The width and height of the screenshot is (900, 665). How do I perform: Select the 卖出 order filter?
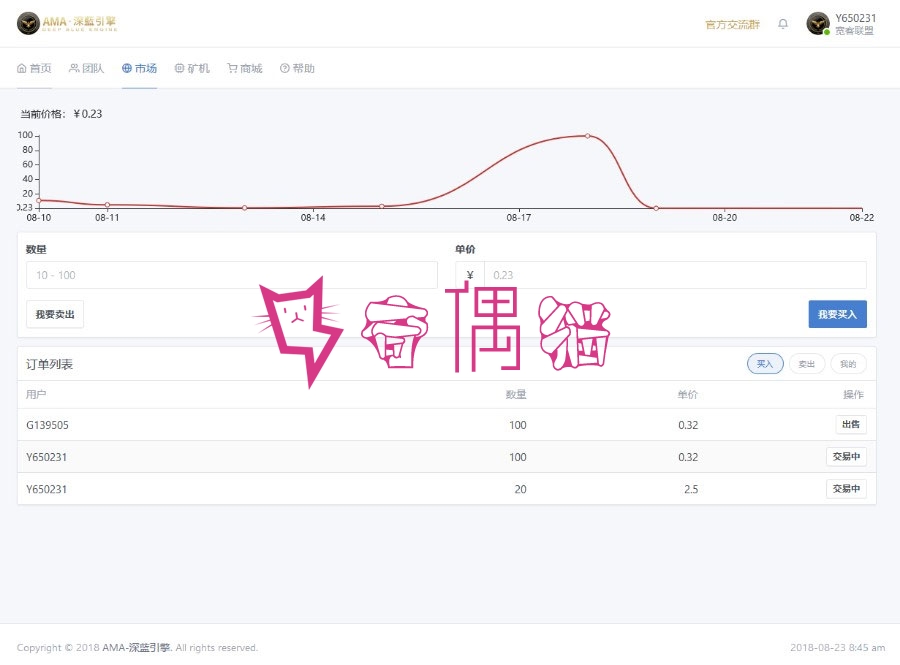click(x=806, y=364)
